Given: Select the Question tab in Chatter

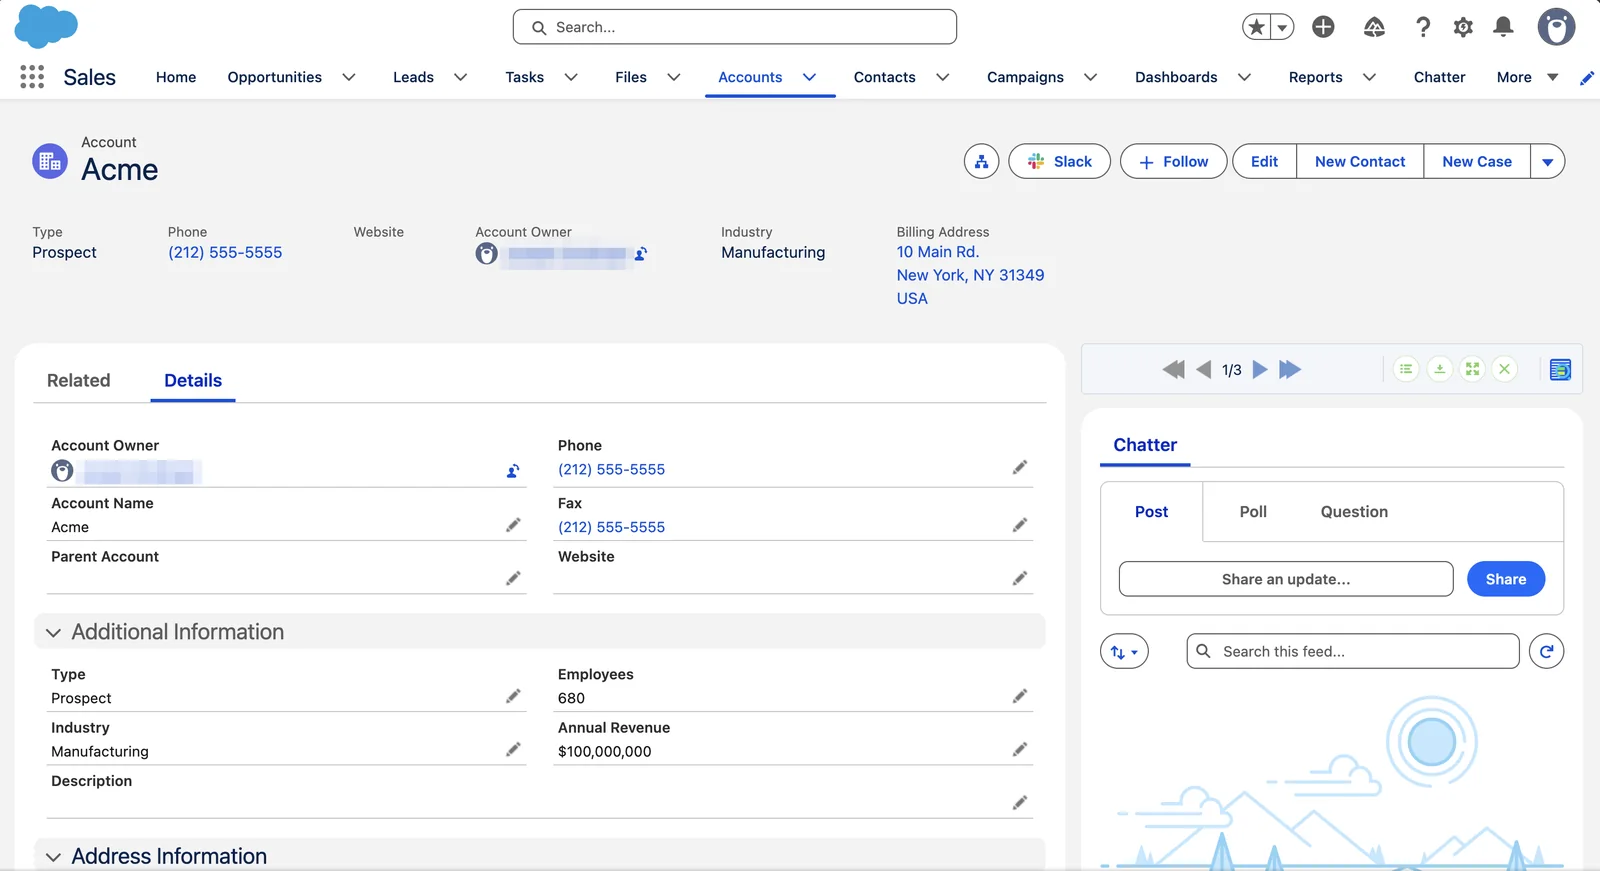Looking at the screenshot, I should tap(1354, 512).
